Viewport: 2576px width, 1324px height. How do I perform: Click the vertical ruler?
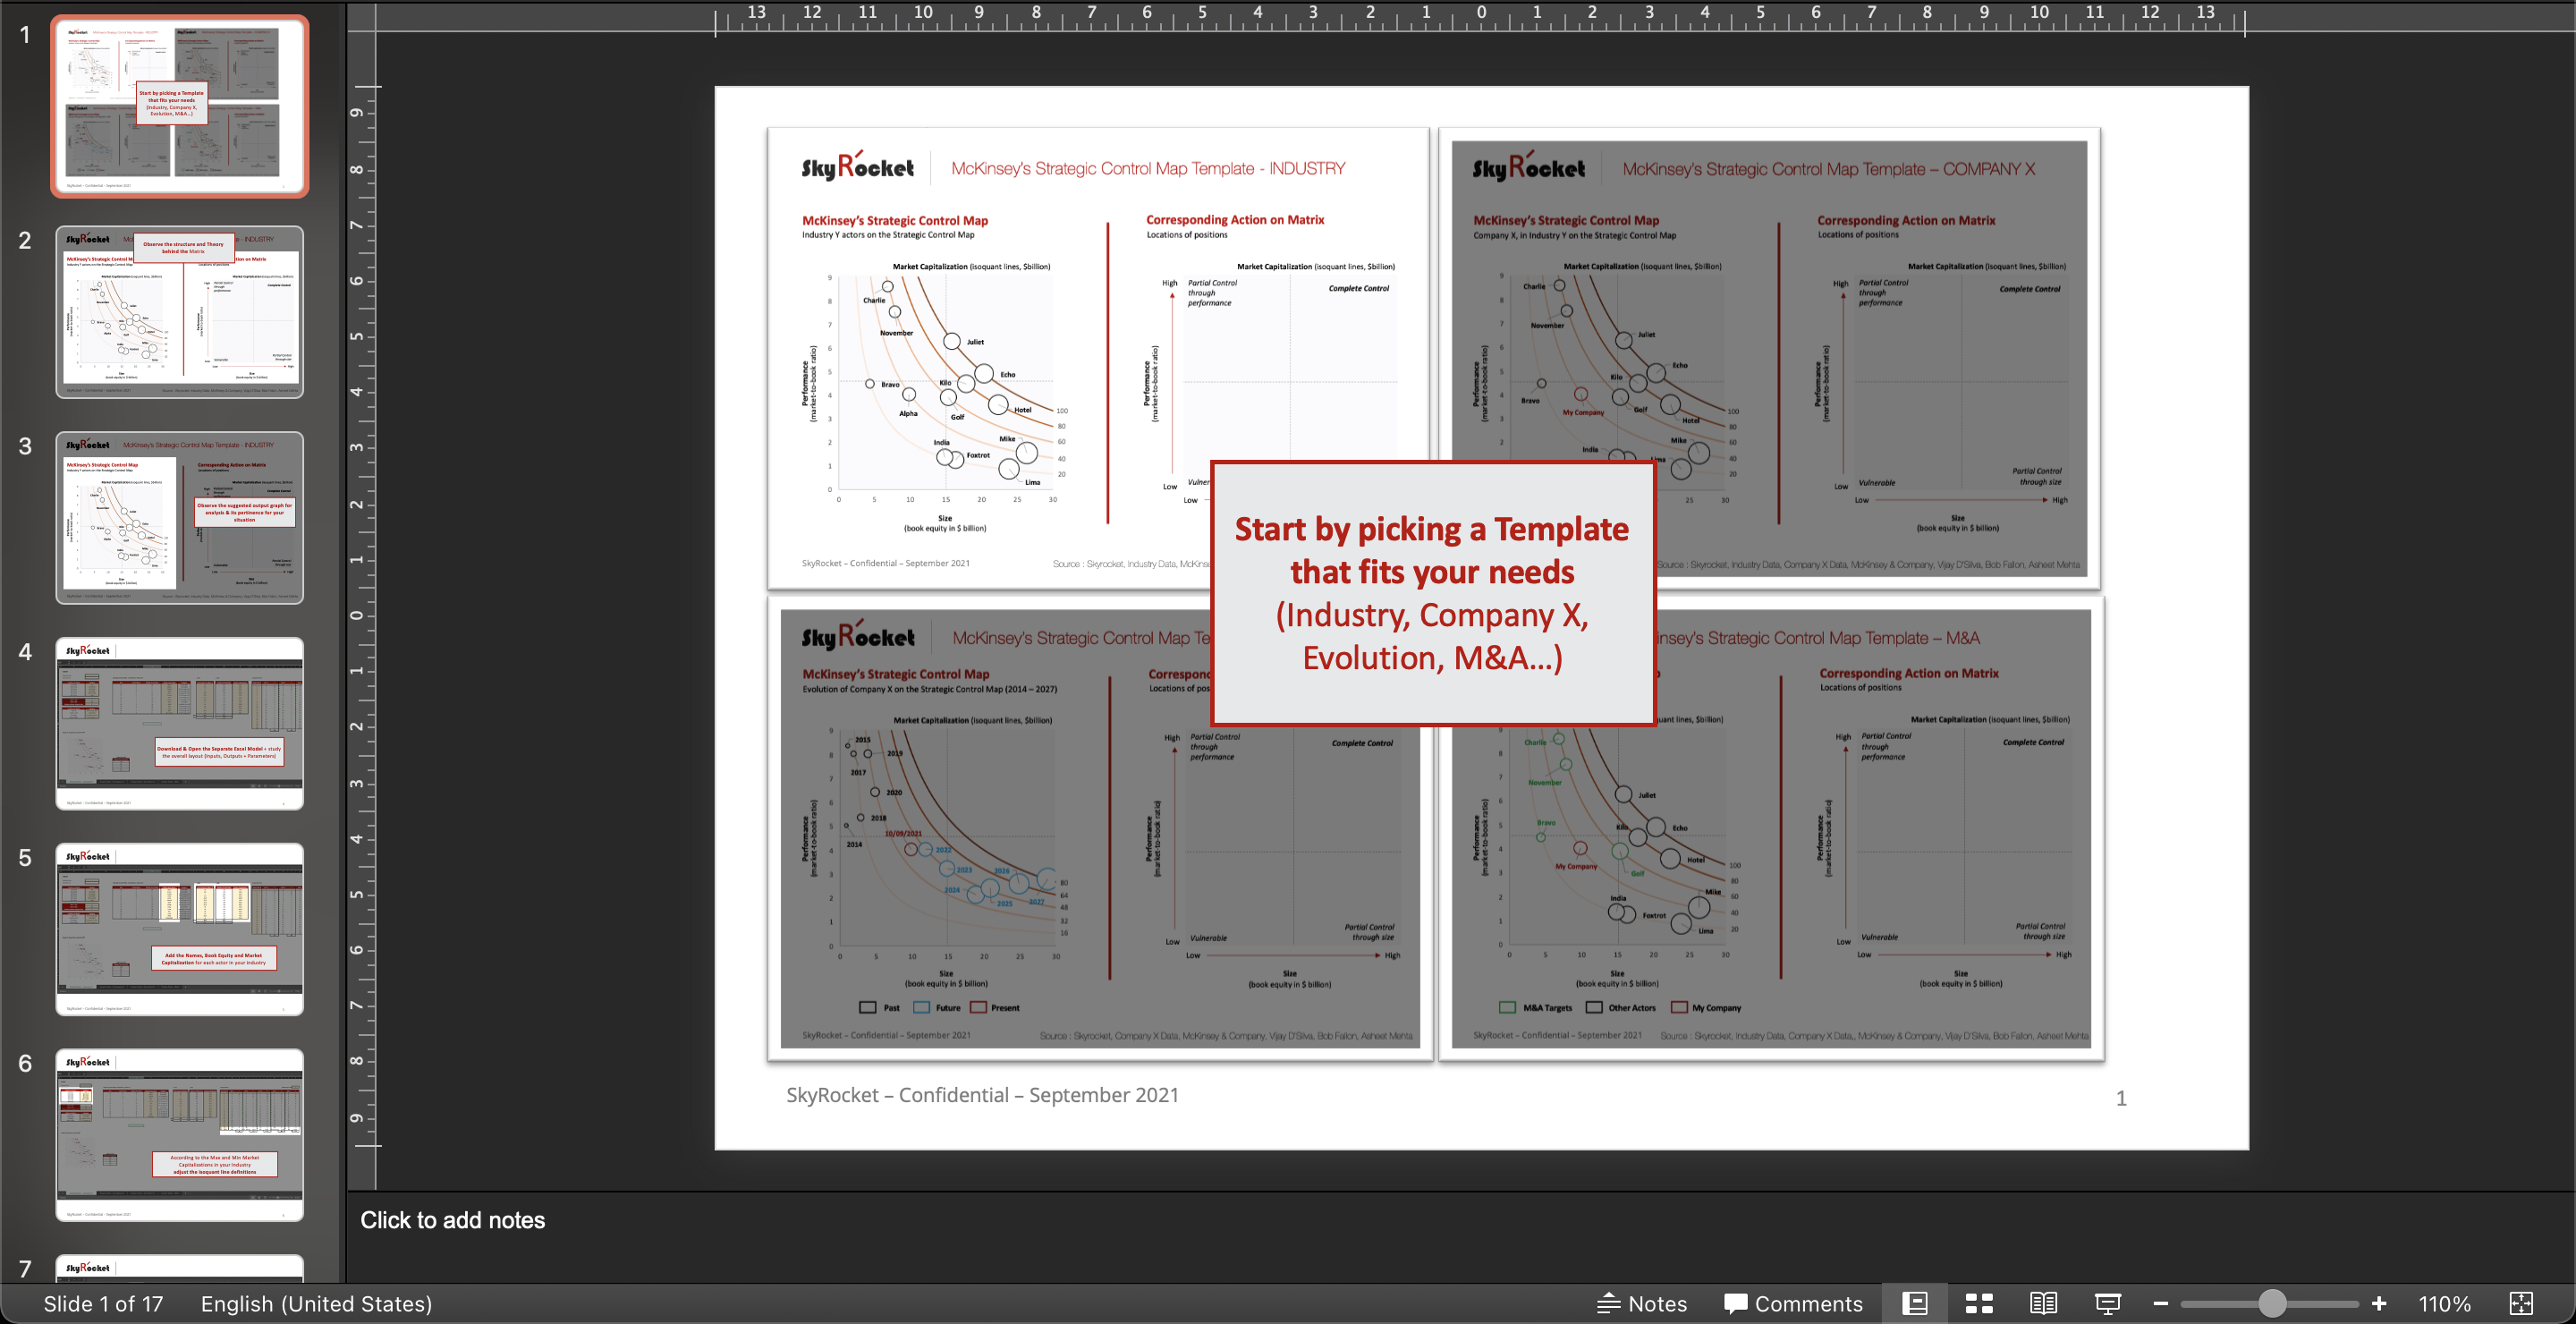point(361,616)
